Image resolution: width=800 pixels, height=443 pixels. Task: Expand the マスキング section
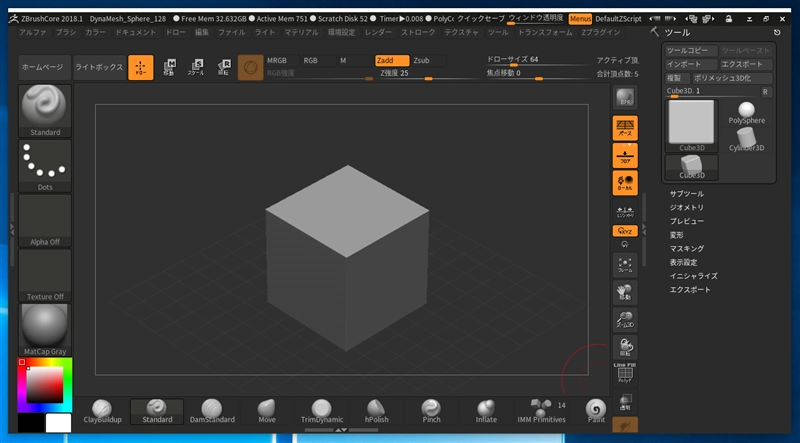687,249
